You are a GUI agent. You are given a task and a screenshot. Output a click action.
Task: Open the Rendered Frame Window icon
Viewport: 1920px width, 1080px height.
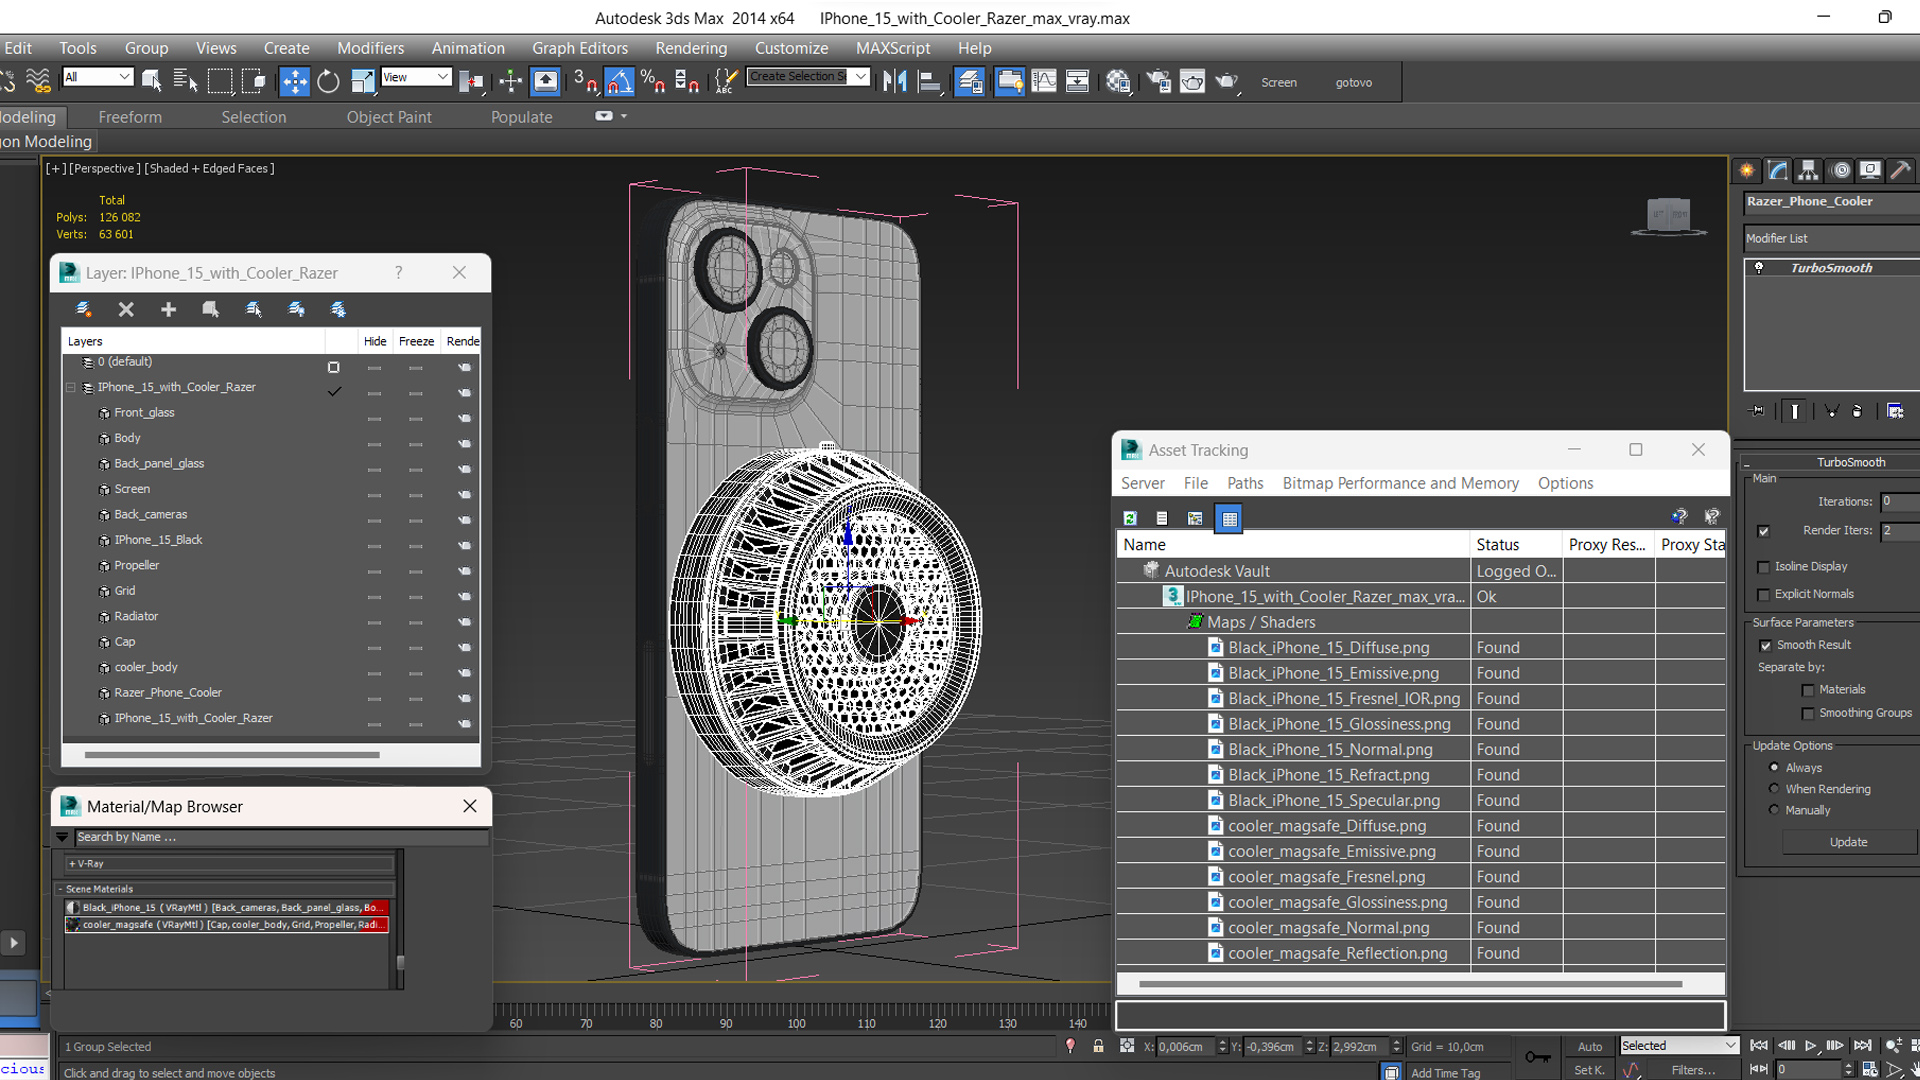[1192, 81]
